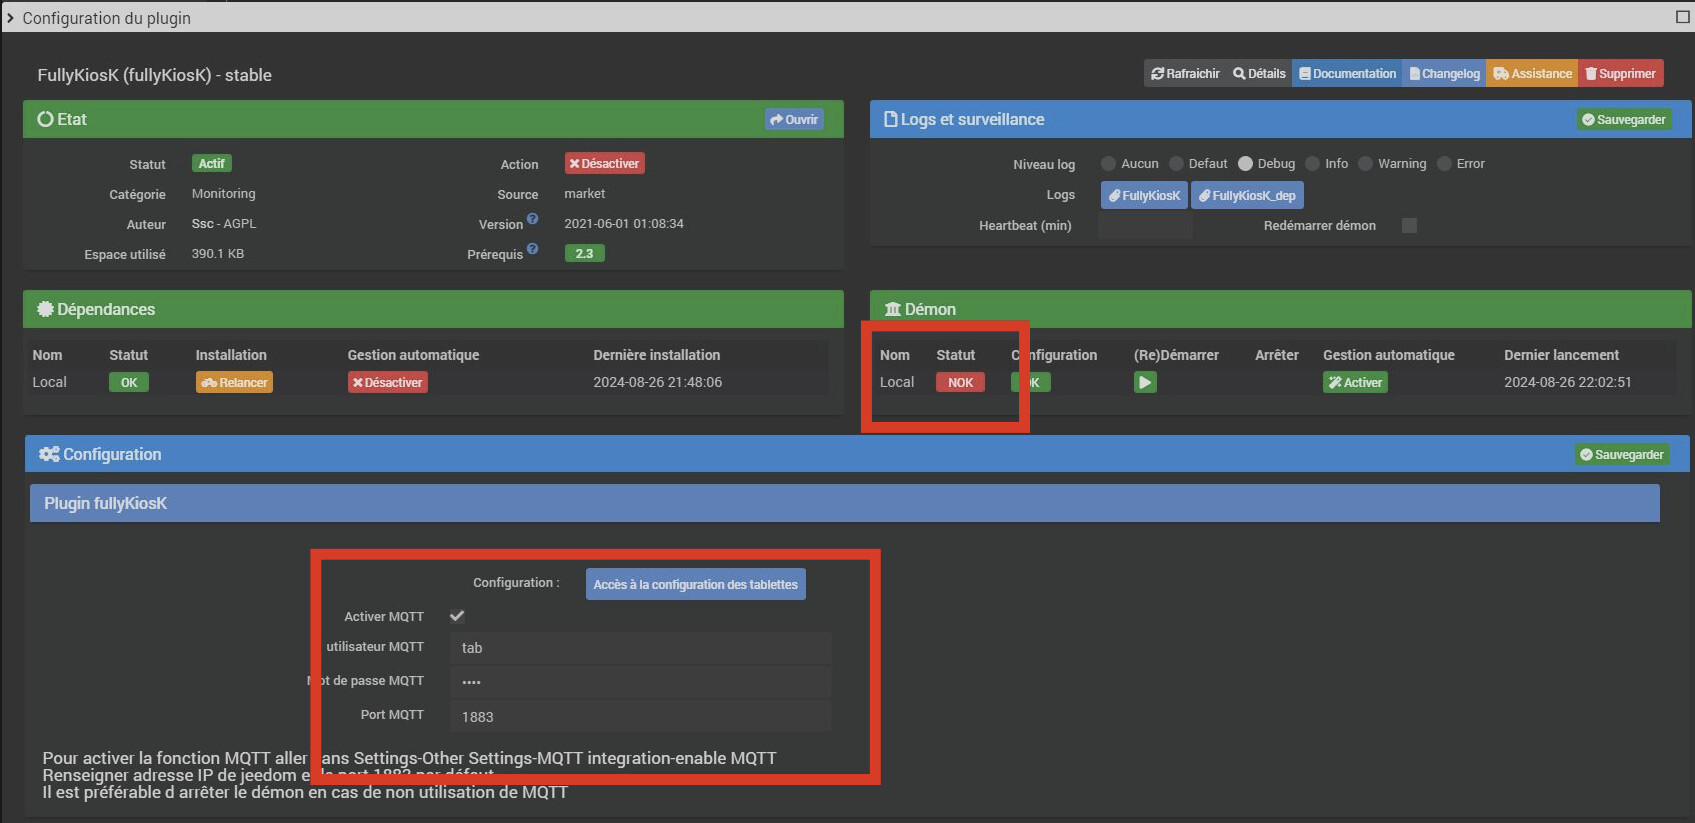Viewport: 1695px width, 823px height.
Task: Click Dernière installation date 2024-08-26 21:48:06
Action: point(657,382)
